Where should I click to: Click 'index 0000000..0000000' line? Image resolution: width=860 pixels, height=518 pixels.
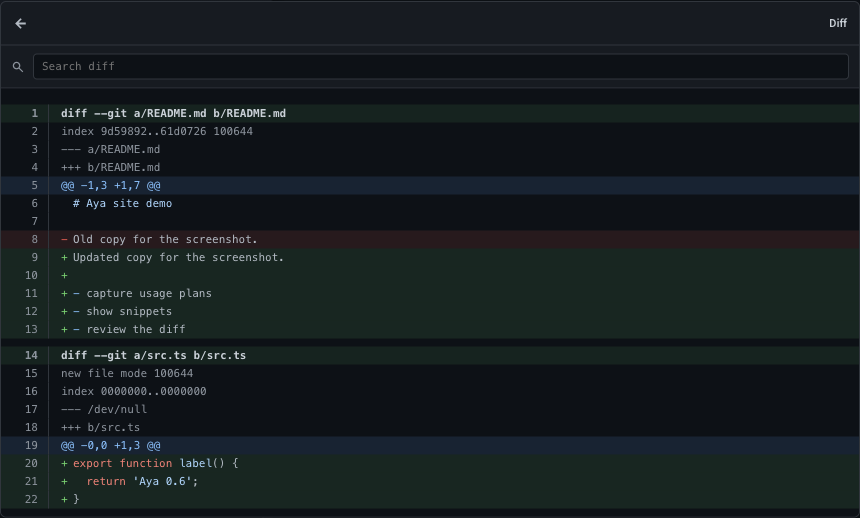pos(430,391)
